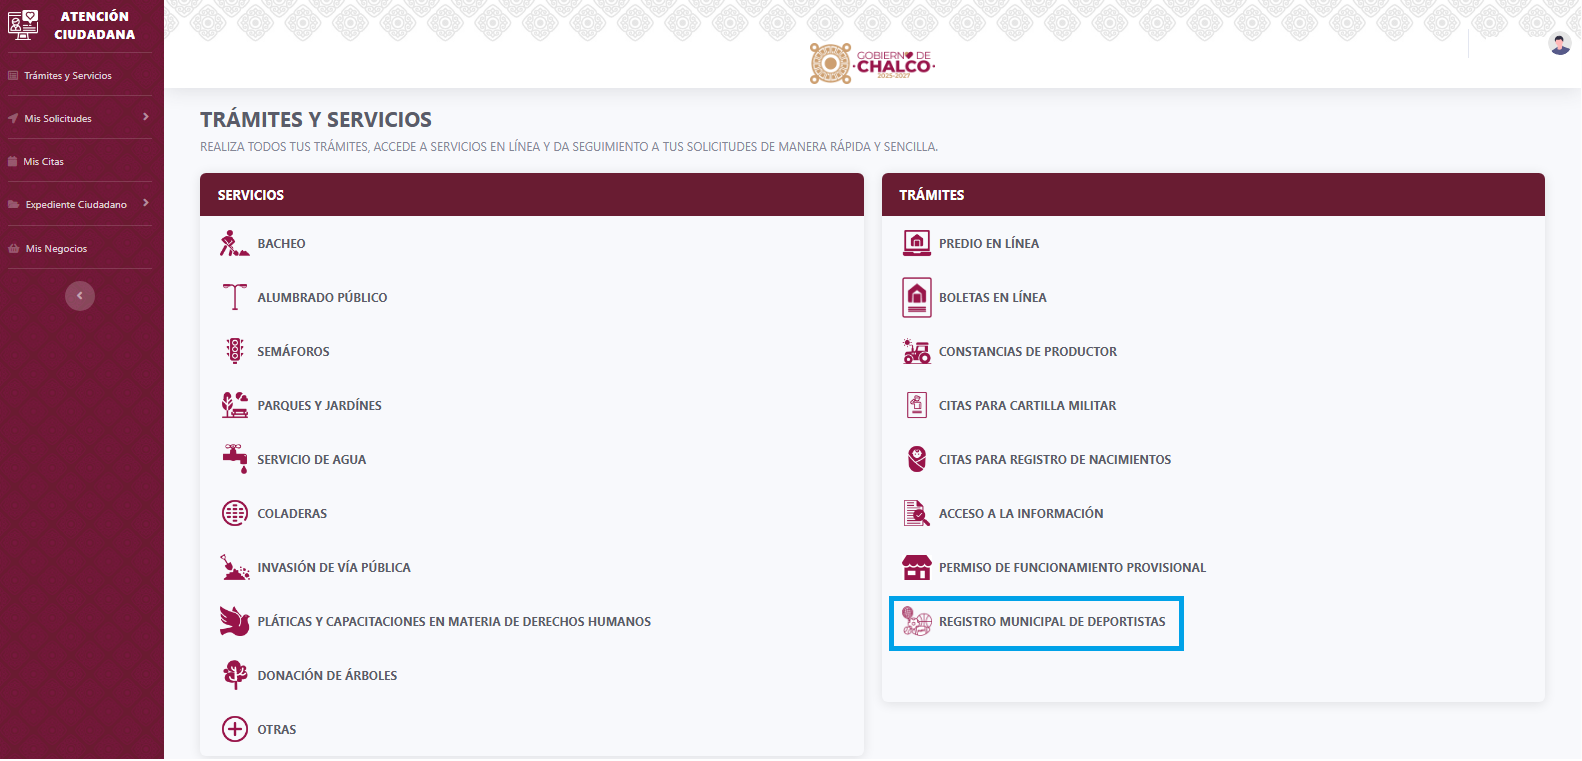Click the Gobierno de Chalco logo

(x=872, y=64)
